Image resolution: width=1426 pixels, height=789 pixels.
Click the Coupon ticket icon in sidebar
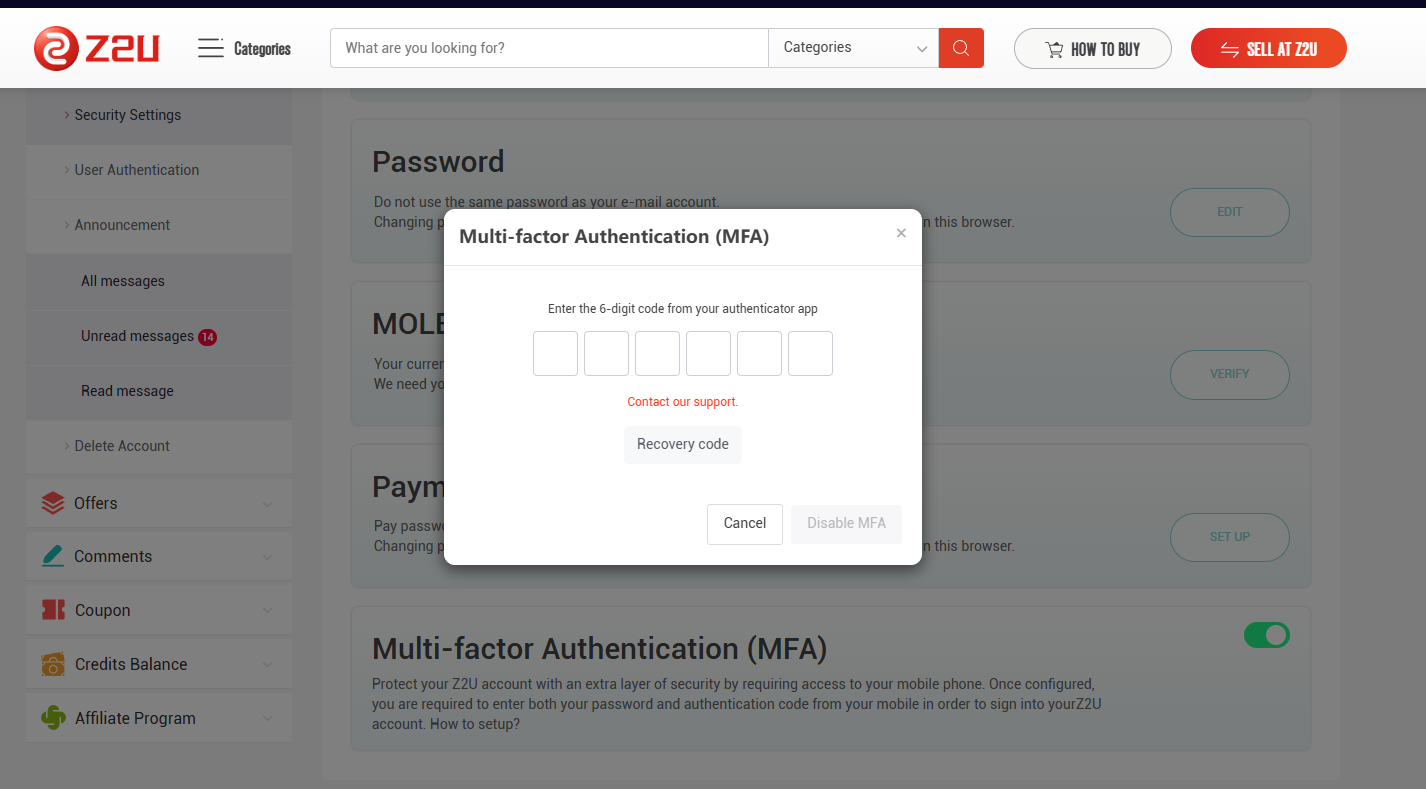click(x=53, y=610)
